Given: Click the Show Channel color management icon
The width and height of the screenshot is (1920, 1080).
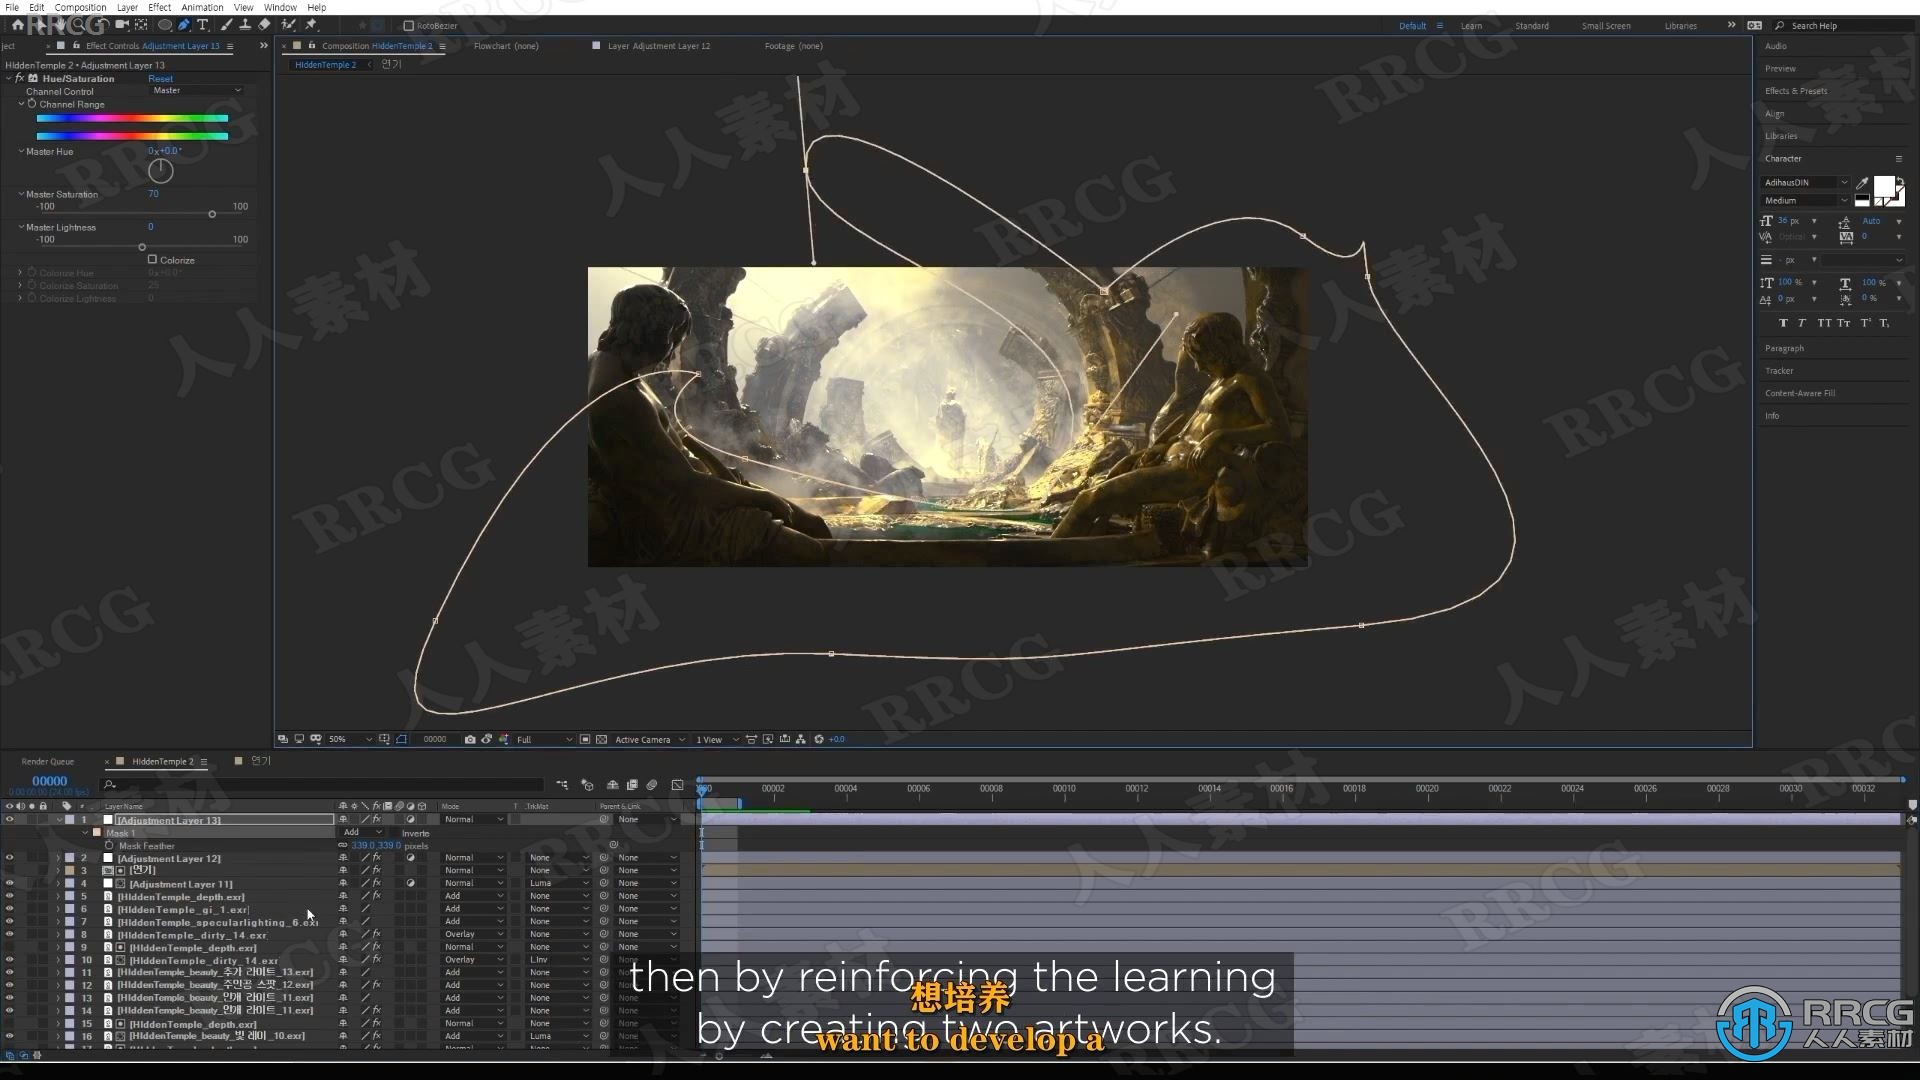Looking at the screenshot, I should coord(504,739).
